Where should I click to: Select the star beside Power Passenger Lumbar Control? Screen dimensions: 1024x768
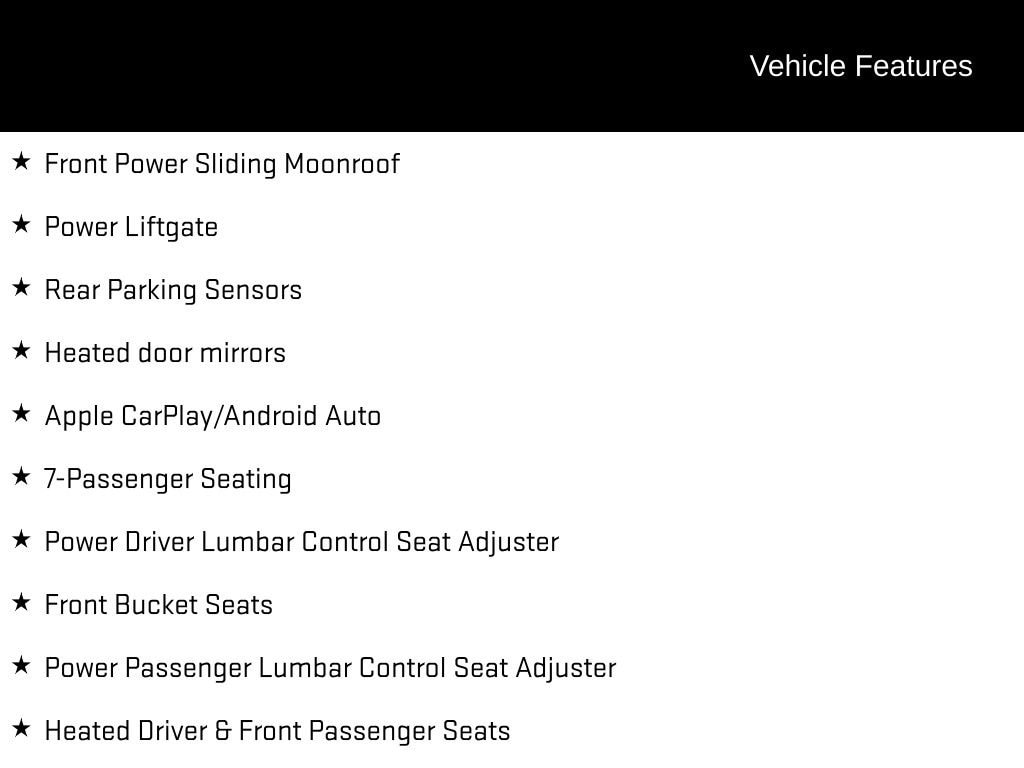[21, 665]
